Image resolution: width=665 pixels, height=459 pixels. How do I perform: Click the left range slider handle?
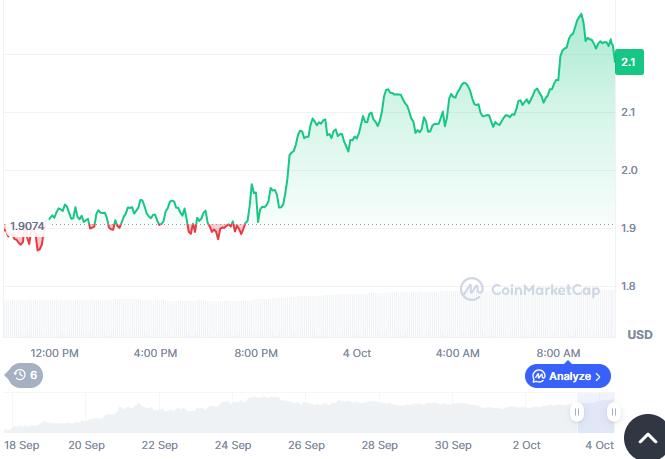coord(577,412)
